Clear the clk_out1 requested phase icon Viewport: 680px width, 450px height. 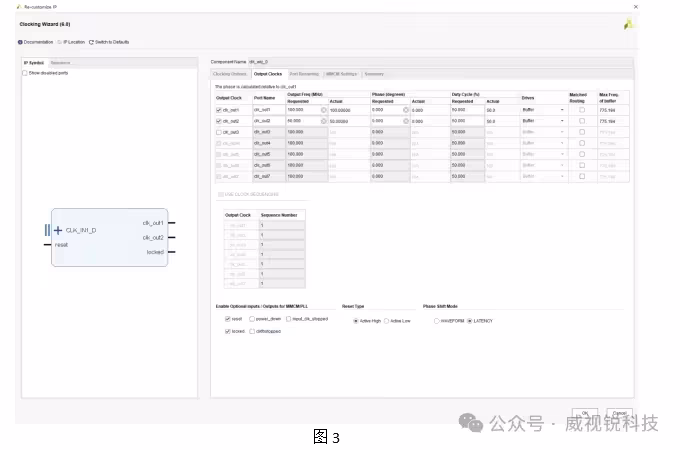(406, 110)
